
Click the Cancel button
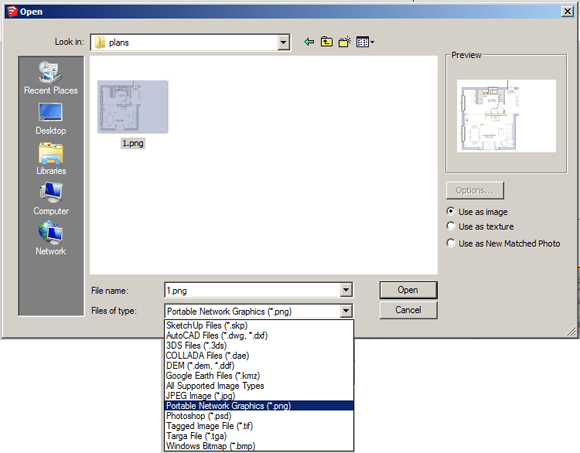408,310
